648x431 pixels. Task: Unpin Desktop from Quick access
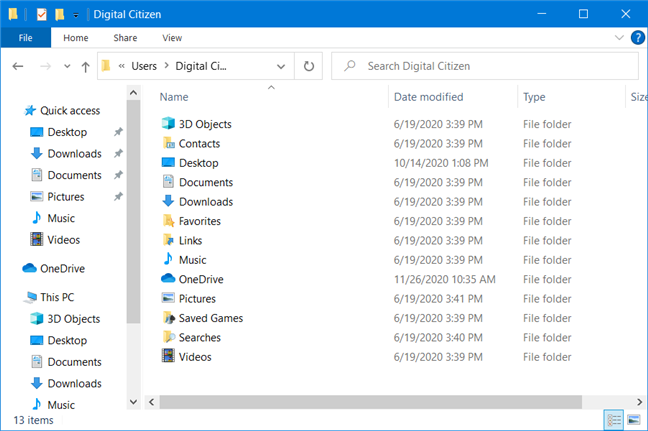118,132
